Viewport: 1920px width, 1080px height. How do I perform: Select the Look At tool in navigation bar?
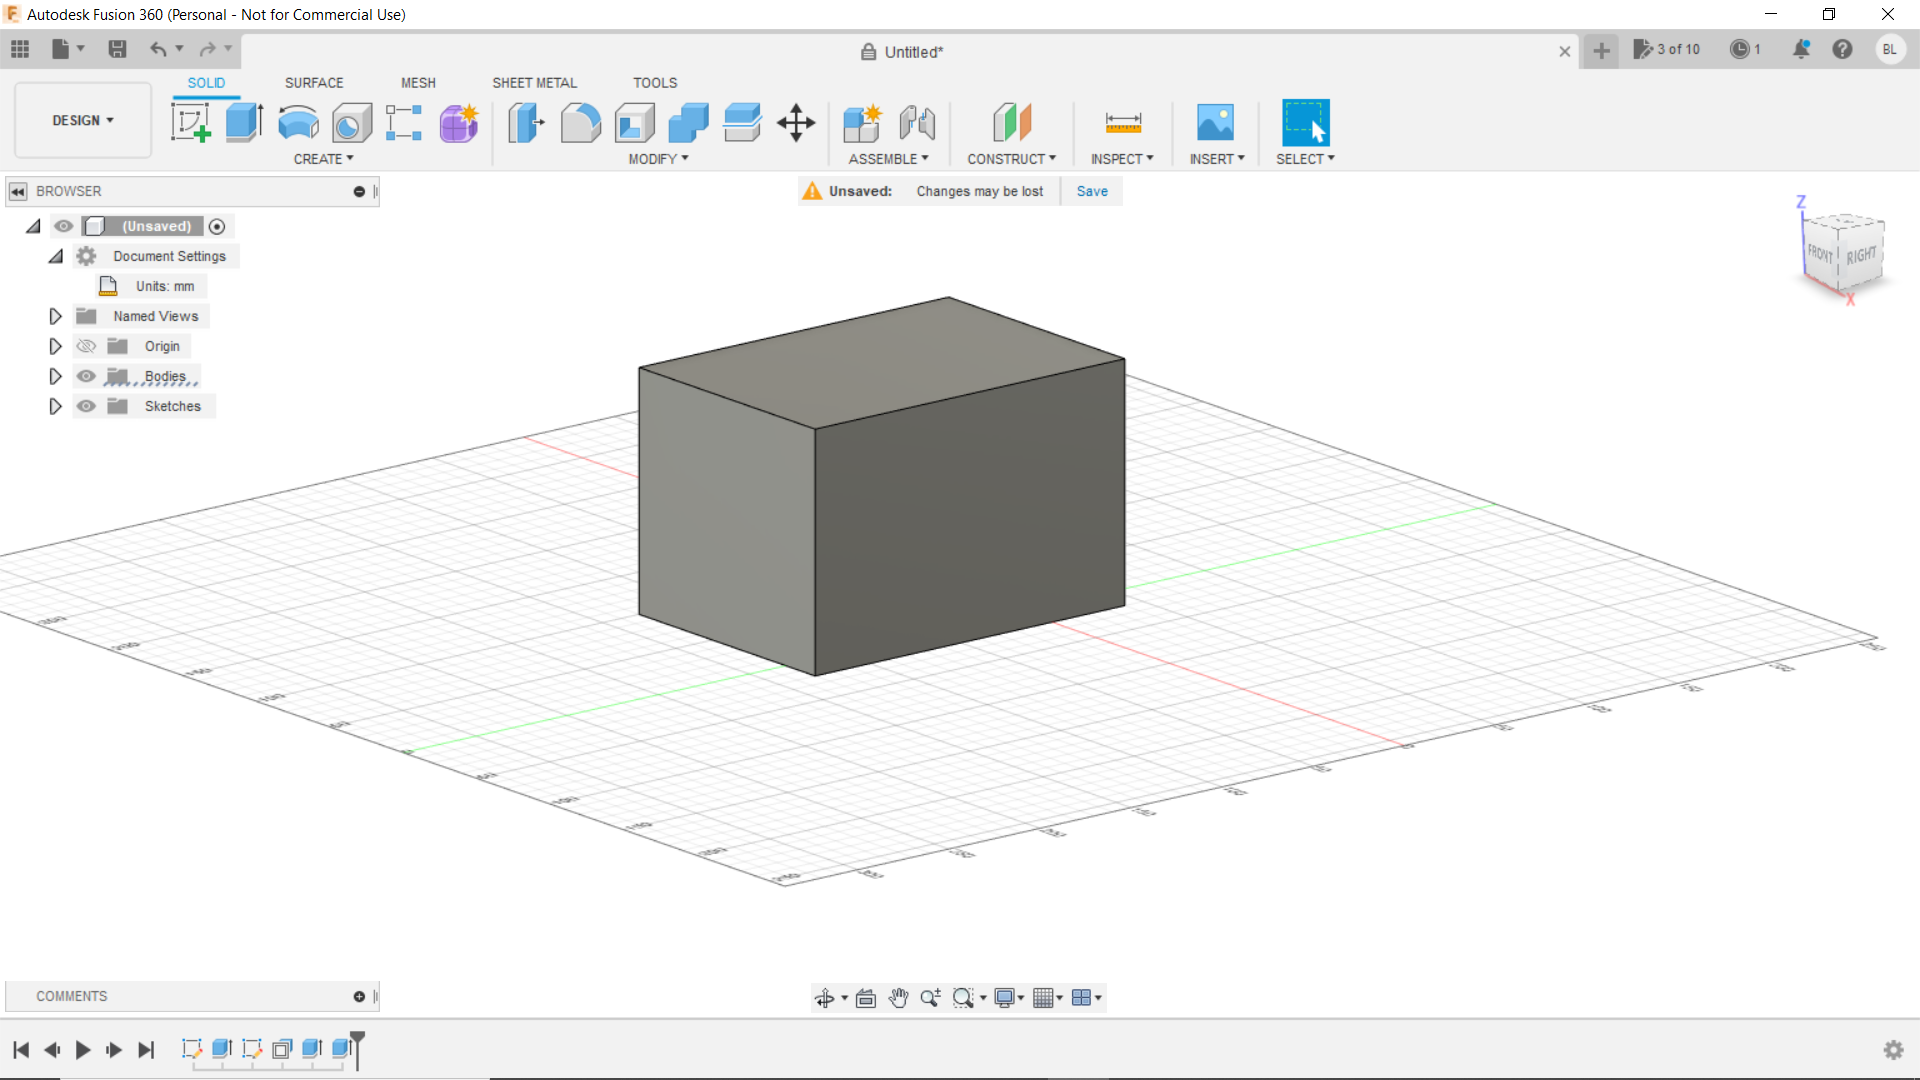866,998
